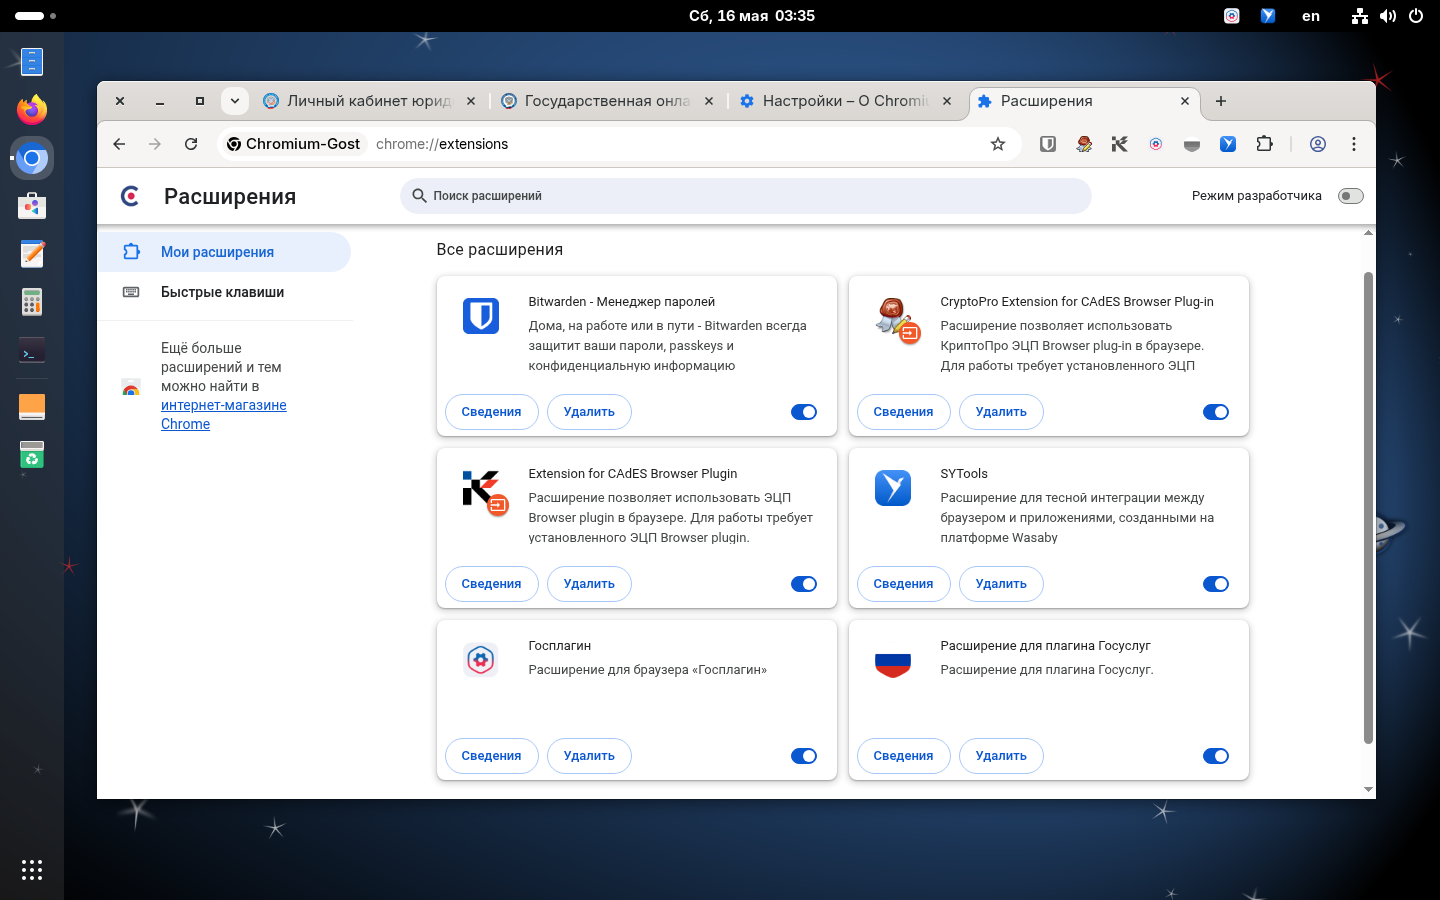Click the Chromium-Gost logo beside Расширения heading
This screenshot has width=1440, height=900.
(x=130, y=196)
